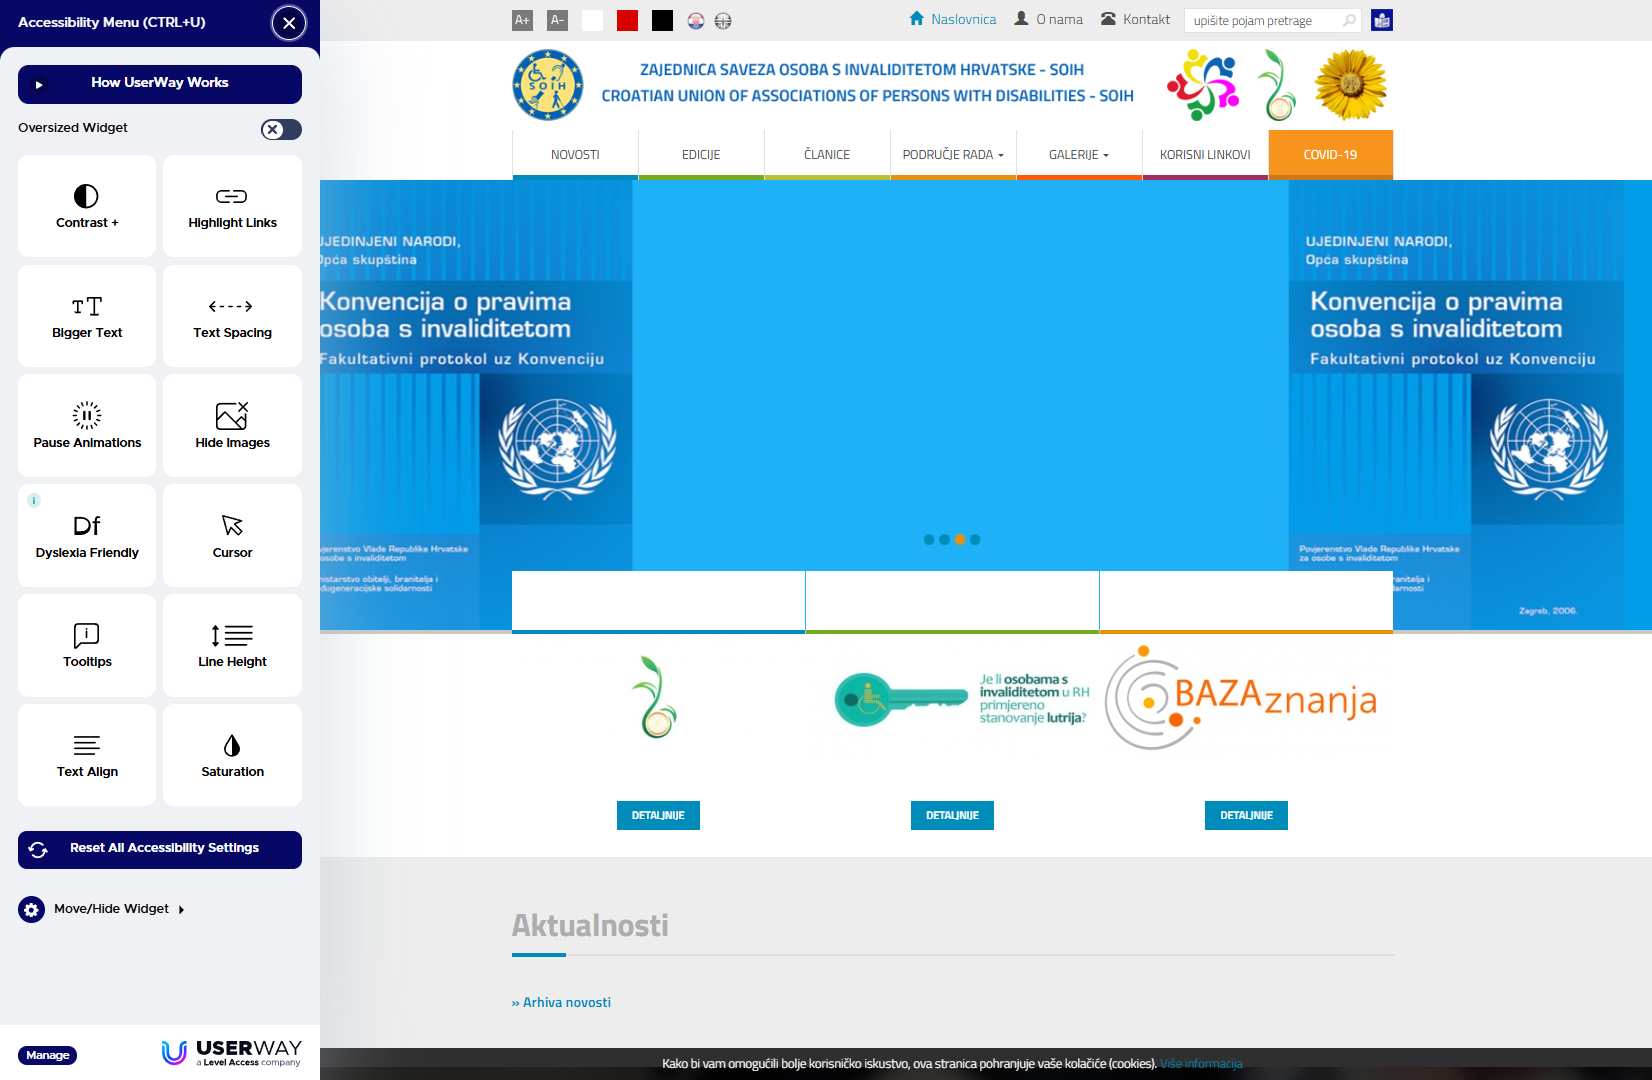This screenshot has width=1652, height=1080.
Task: Click the Text Align tile
Action: click(x=87, y=755)
